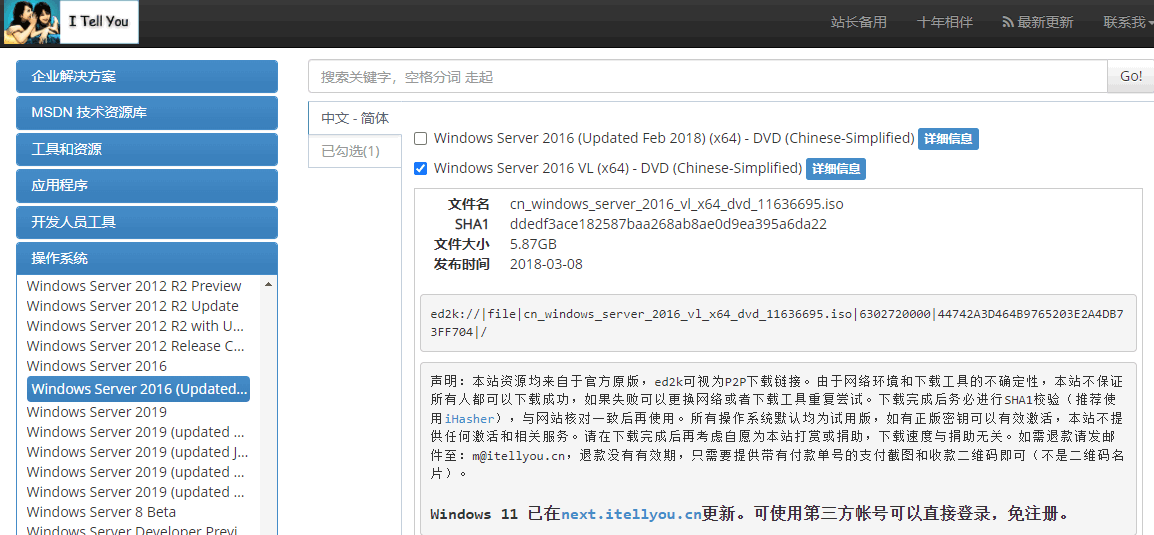Open 详细信息 for Updated Feb 2018 DVD

948,139
